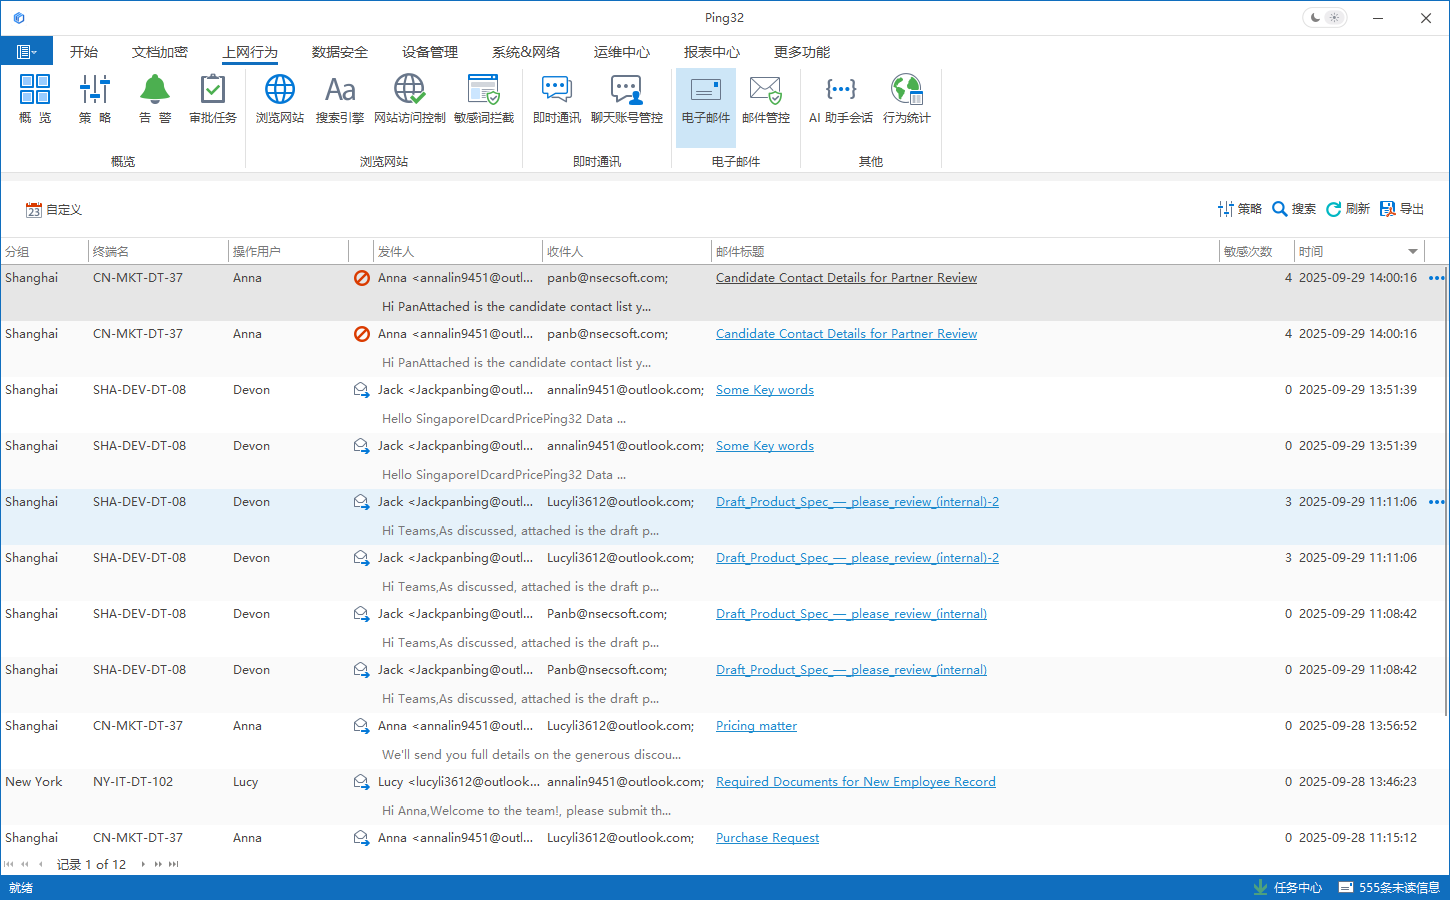Viewport: 1450px width, 900px height.
Task: Open the 'Pricing matter' email link
Action: [x=756, y=726]
